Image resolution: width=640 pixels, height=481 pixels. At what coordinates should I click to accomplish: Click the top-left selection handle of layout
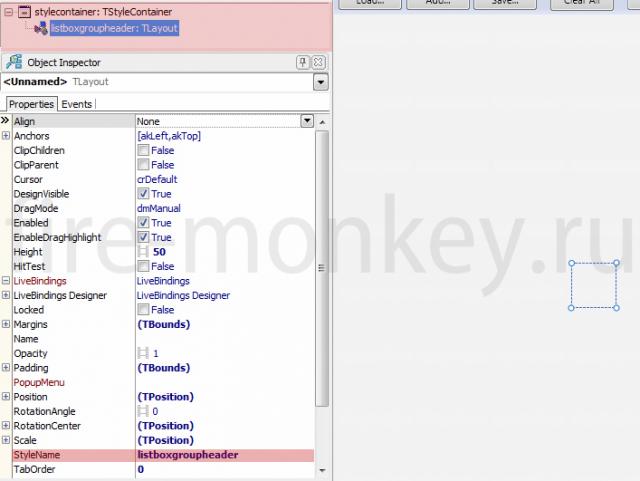[x=571, y=263]
